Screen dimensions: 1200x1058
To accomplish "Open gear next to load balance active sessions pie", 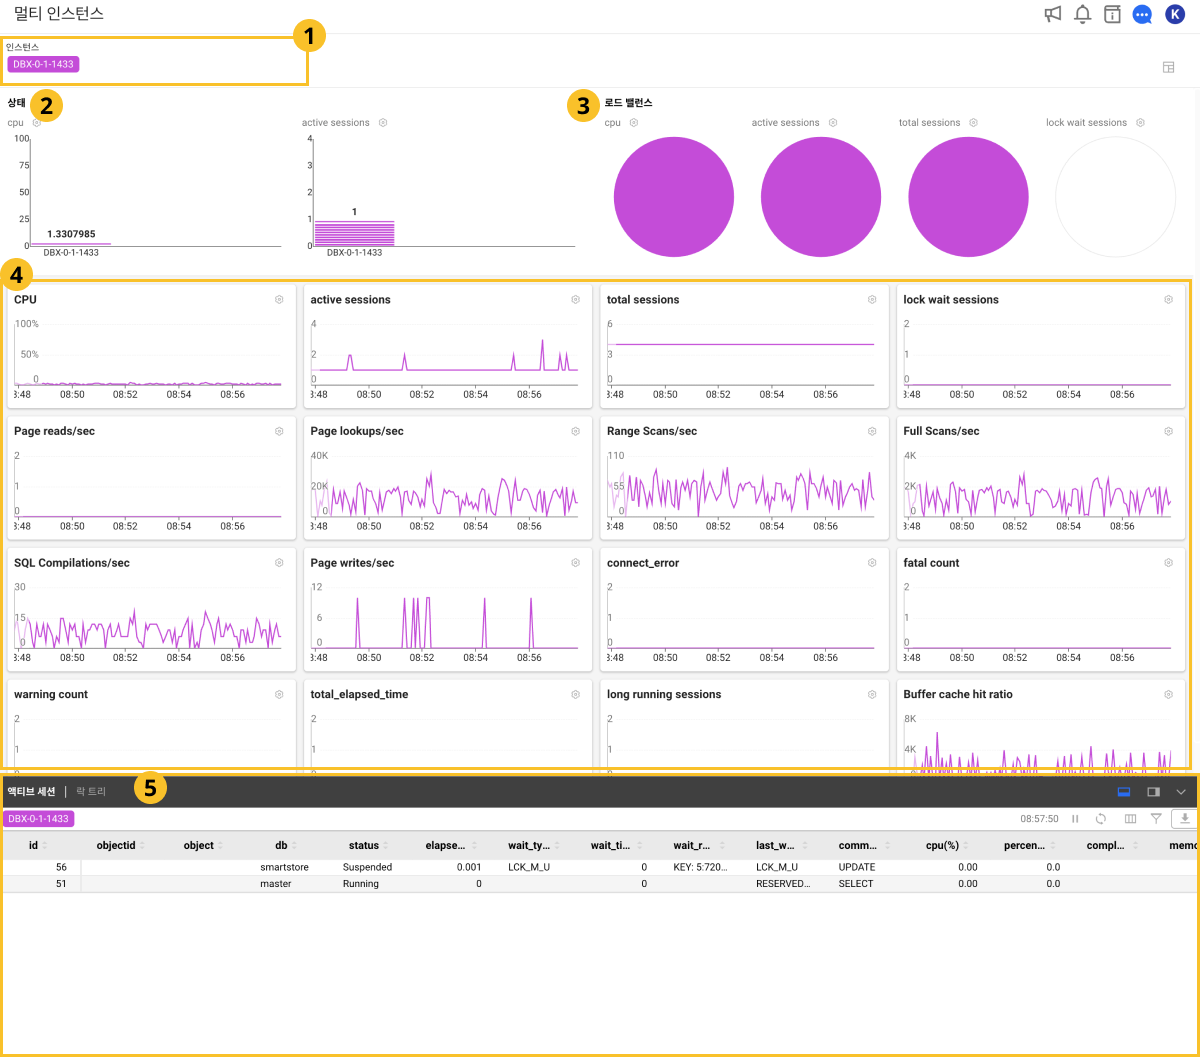I will 833,123.
